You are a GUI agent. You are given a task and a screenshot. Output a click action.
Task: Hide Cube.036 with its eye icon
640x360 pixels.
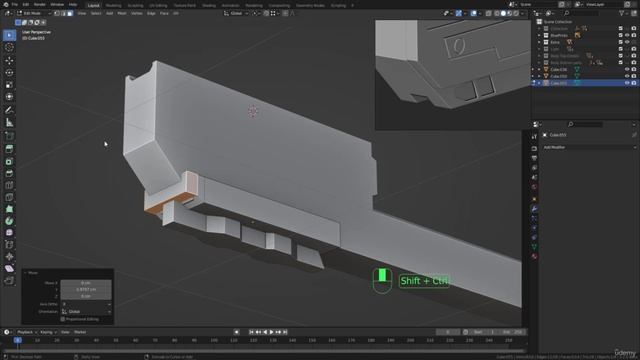point(627,69)
